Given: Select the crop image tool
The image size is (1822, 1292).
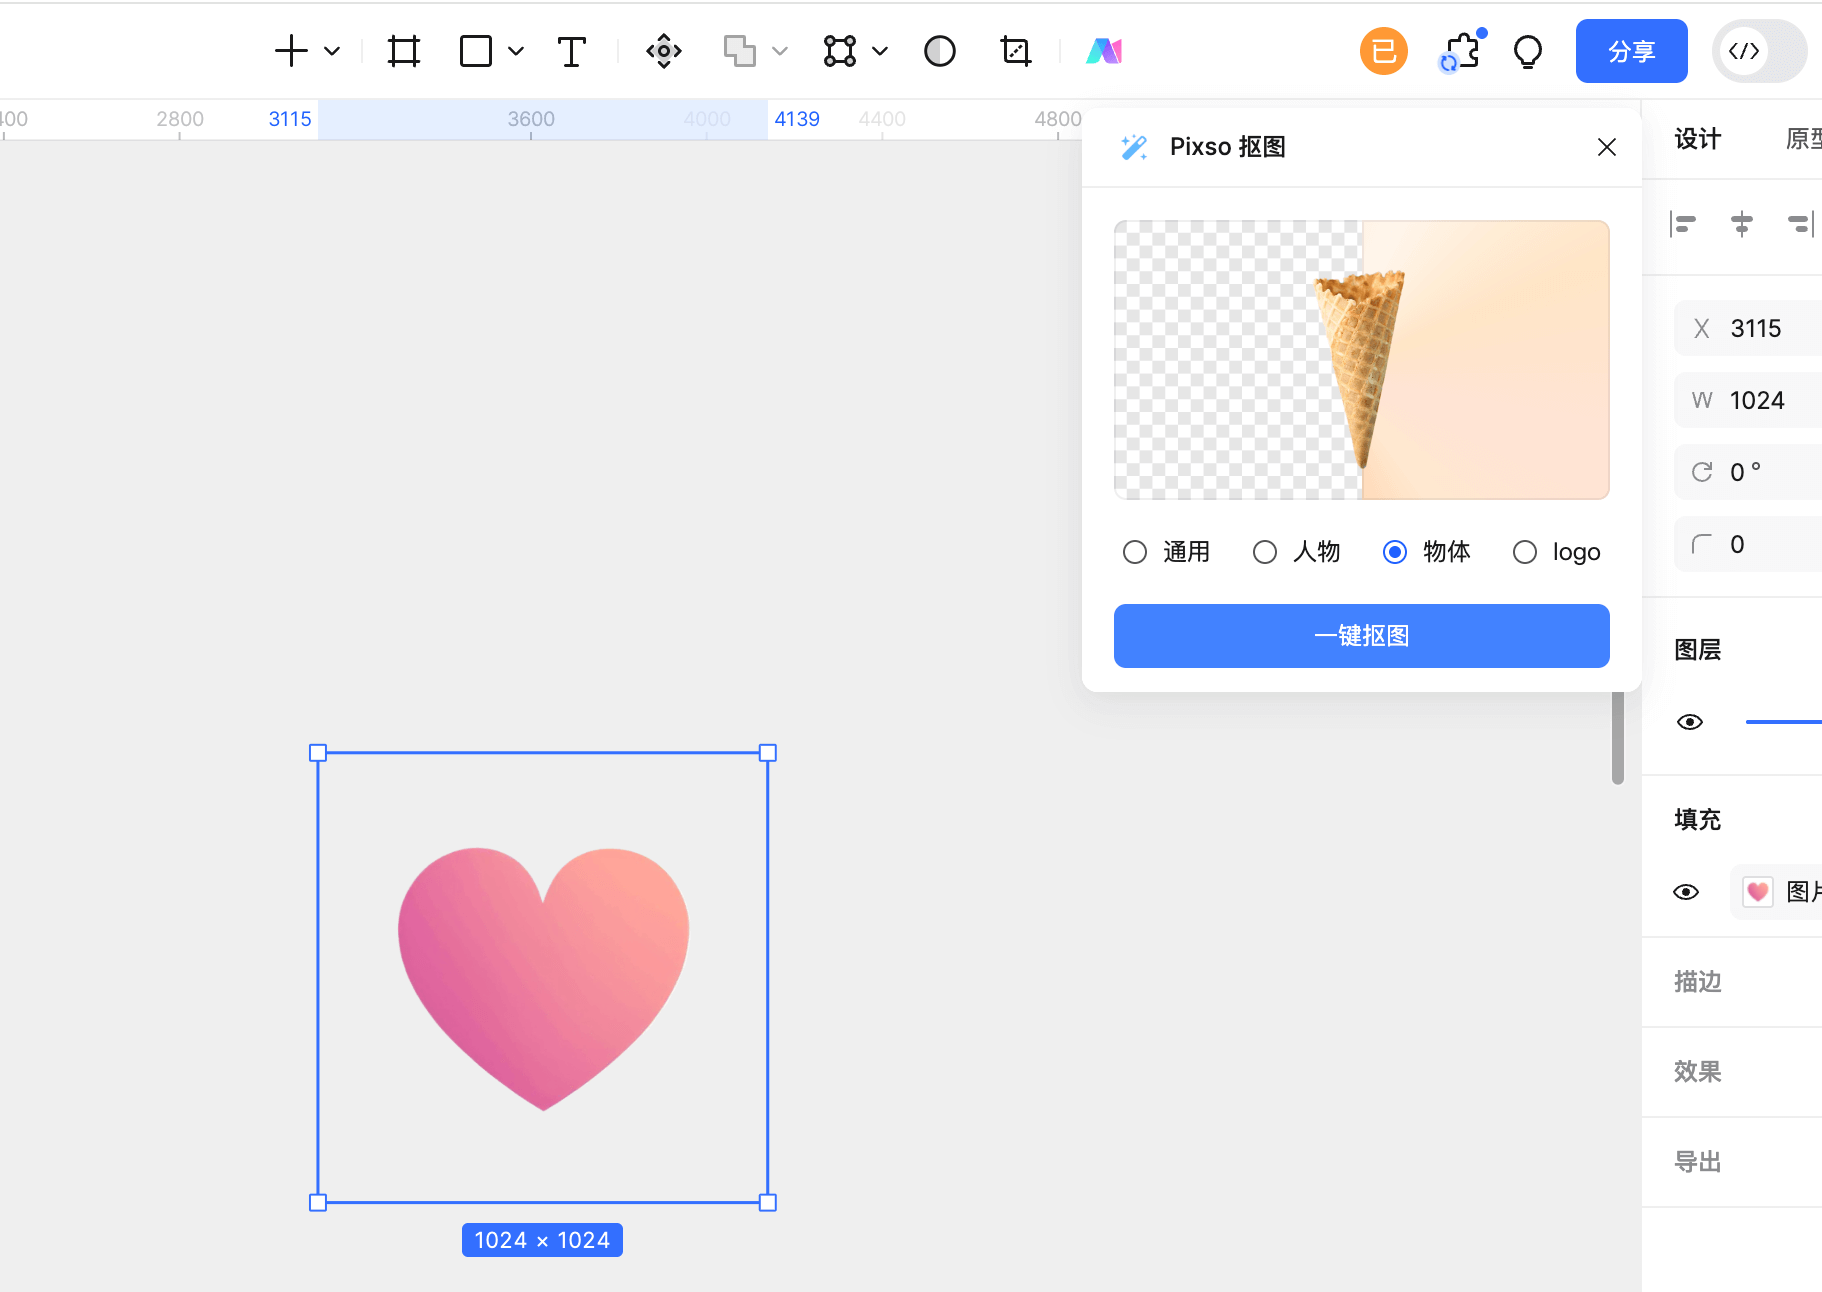Looking at the screenshot, I should click(x=1015, y=51).
